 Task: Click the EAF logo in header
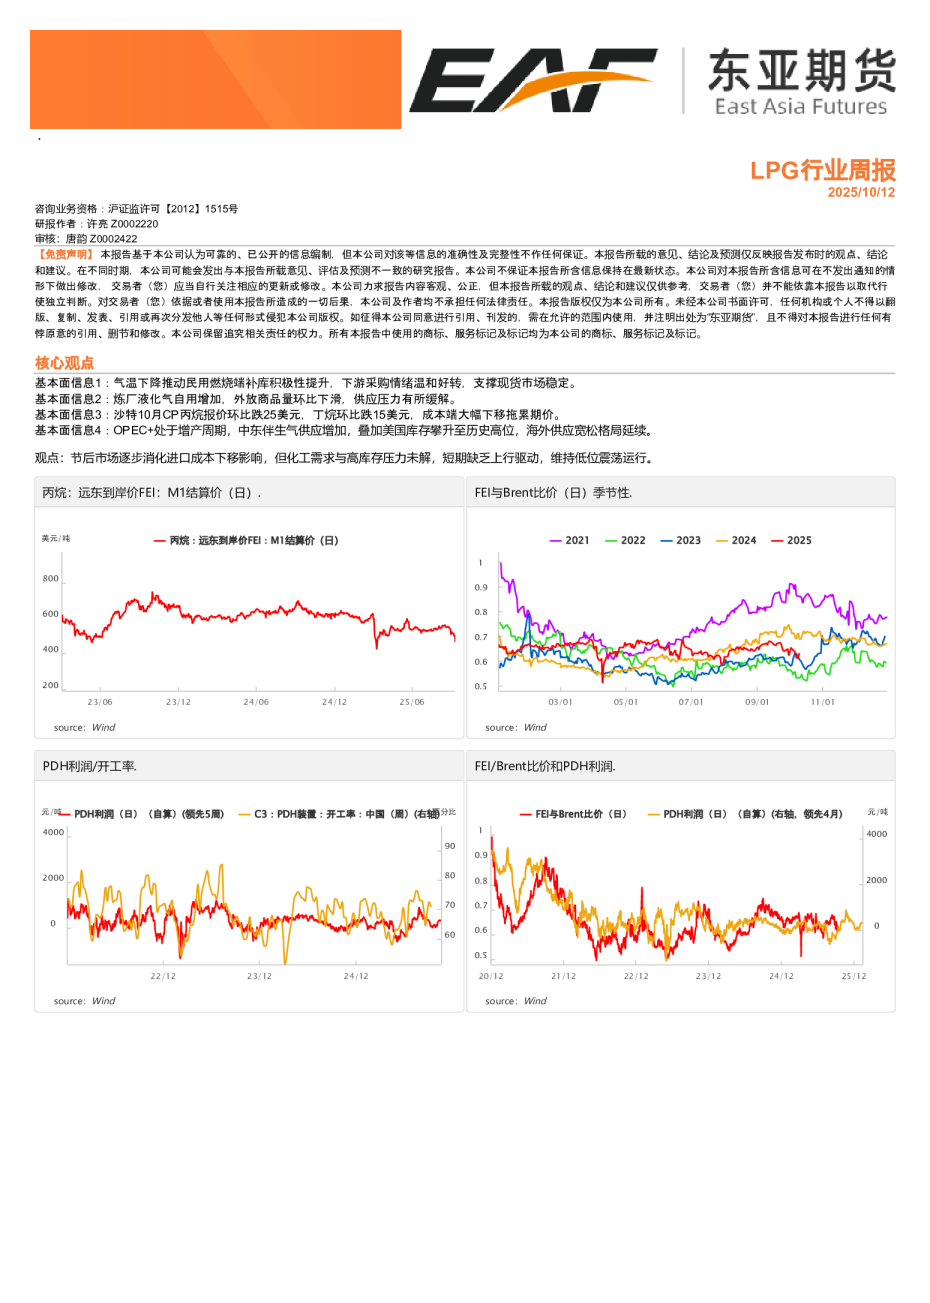point(532,80)
